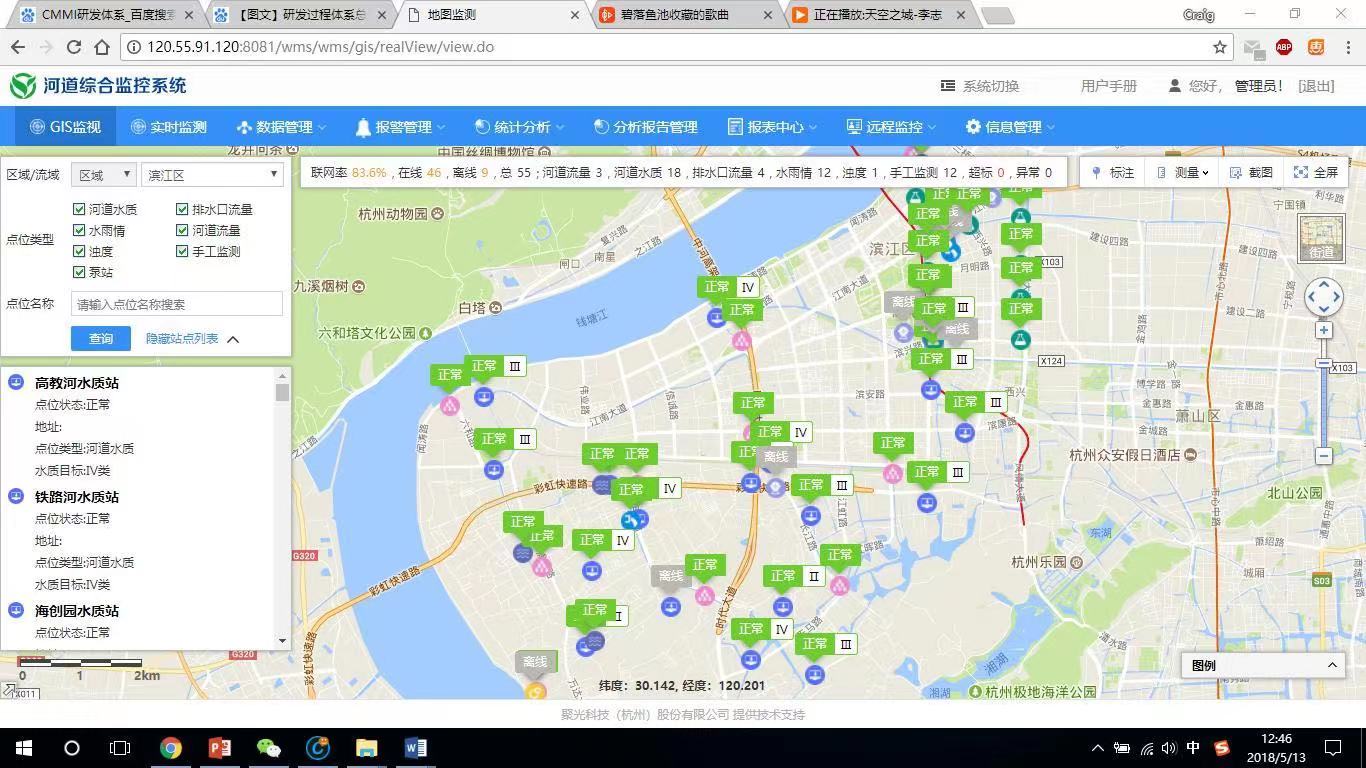1366x768 pixels.
Task: Click the 信息管理 gear menu icon
Action: [x=972, y=127]
